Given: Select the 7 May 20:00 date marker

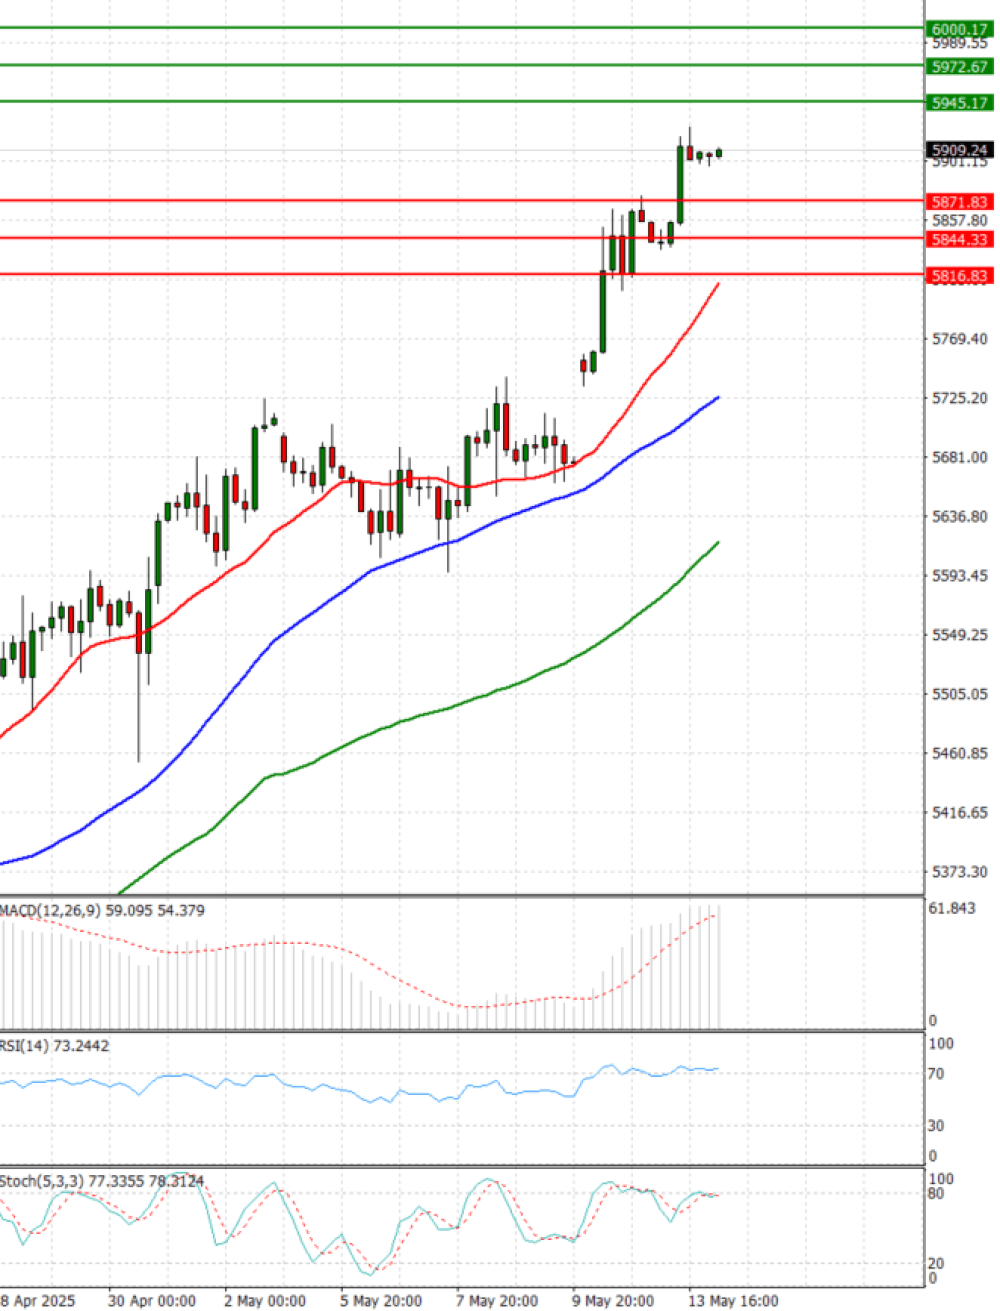Looking at the screenshot, I should [x=498, y=1300].
